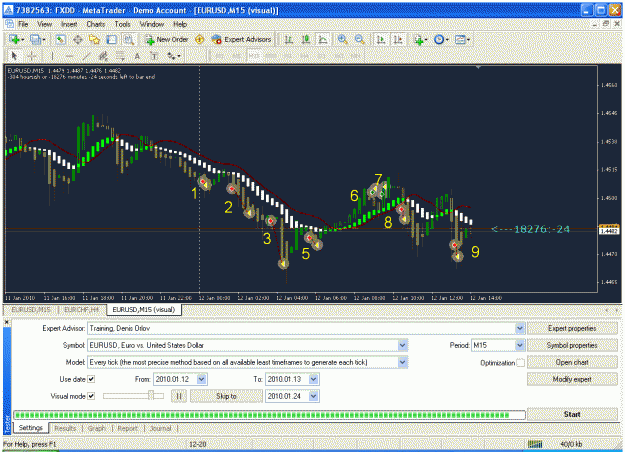
Task: Toggle the Market Watch window icon
Action: (x=61, y=39)
